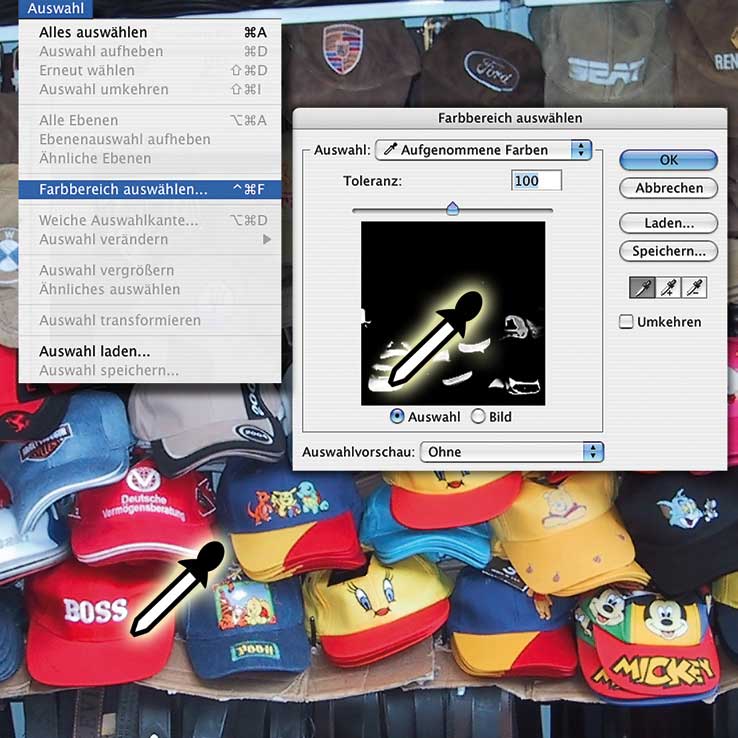Open the Auswahlvorschau Ohne dropdown
The image size is (738, 738).
click(512, 452)
